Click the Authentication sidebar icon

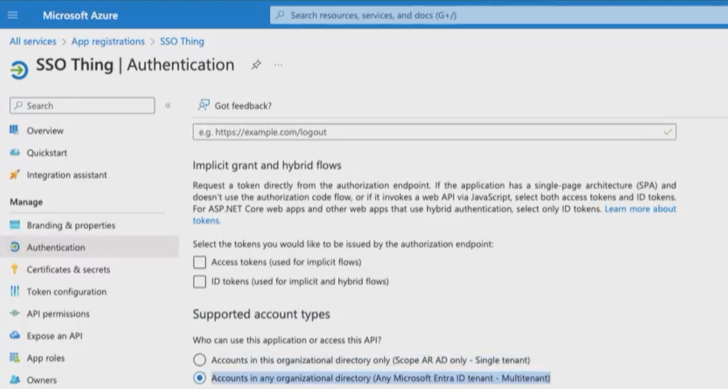(x=15, y=247)
